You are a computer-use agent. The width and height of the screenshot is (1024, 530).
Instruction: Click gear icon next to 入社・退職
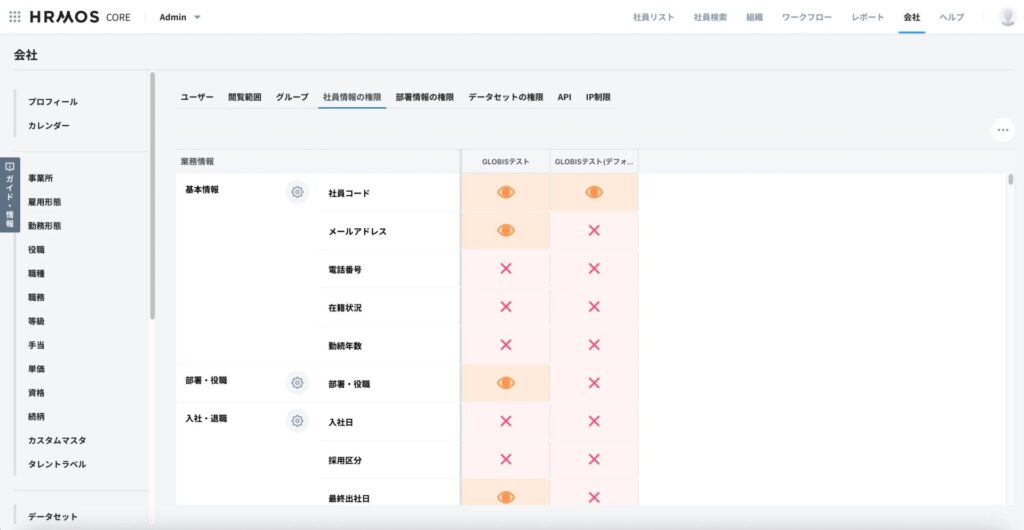297,421
